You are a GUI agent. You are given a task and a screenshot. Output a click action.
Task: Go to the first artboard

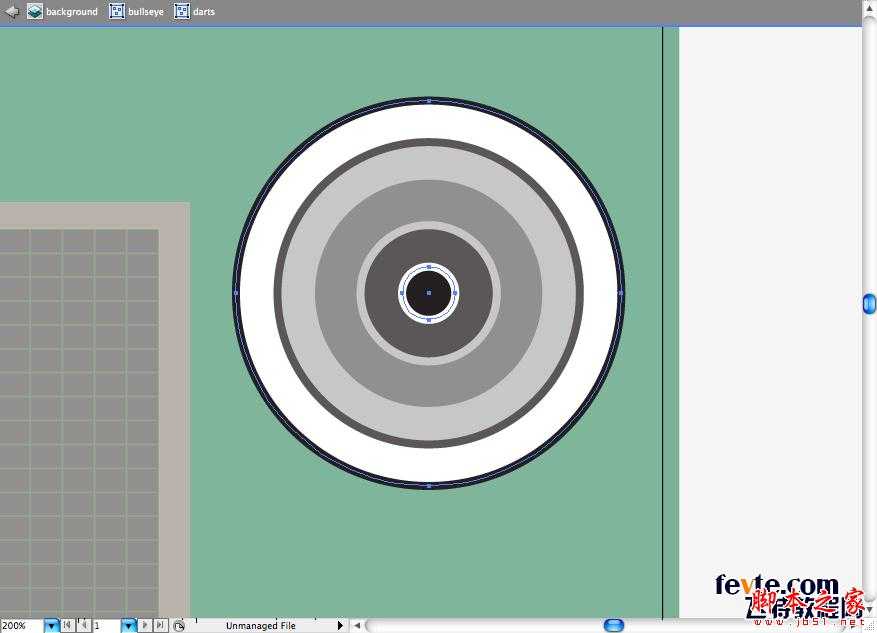pos(67,625)
